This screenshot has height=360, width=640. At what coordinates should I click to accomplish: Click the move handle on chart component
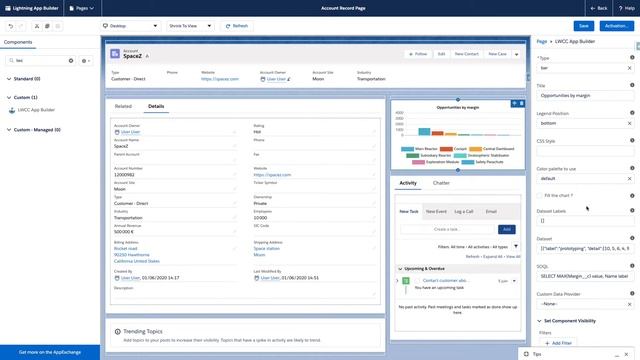514,104
